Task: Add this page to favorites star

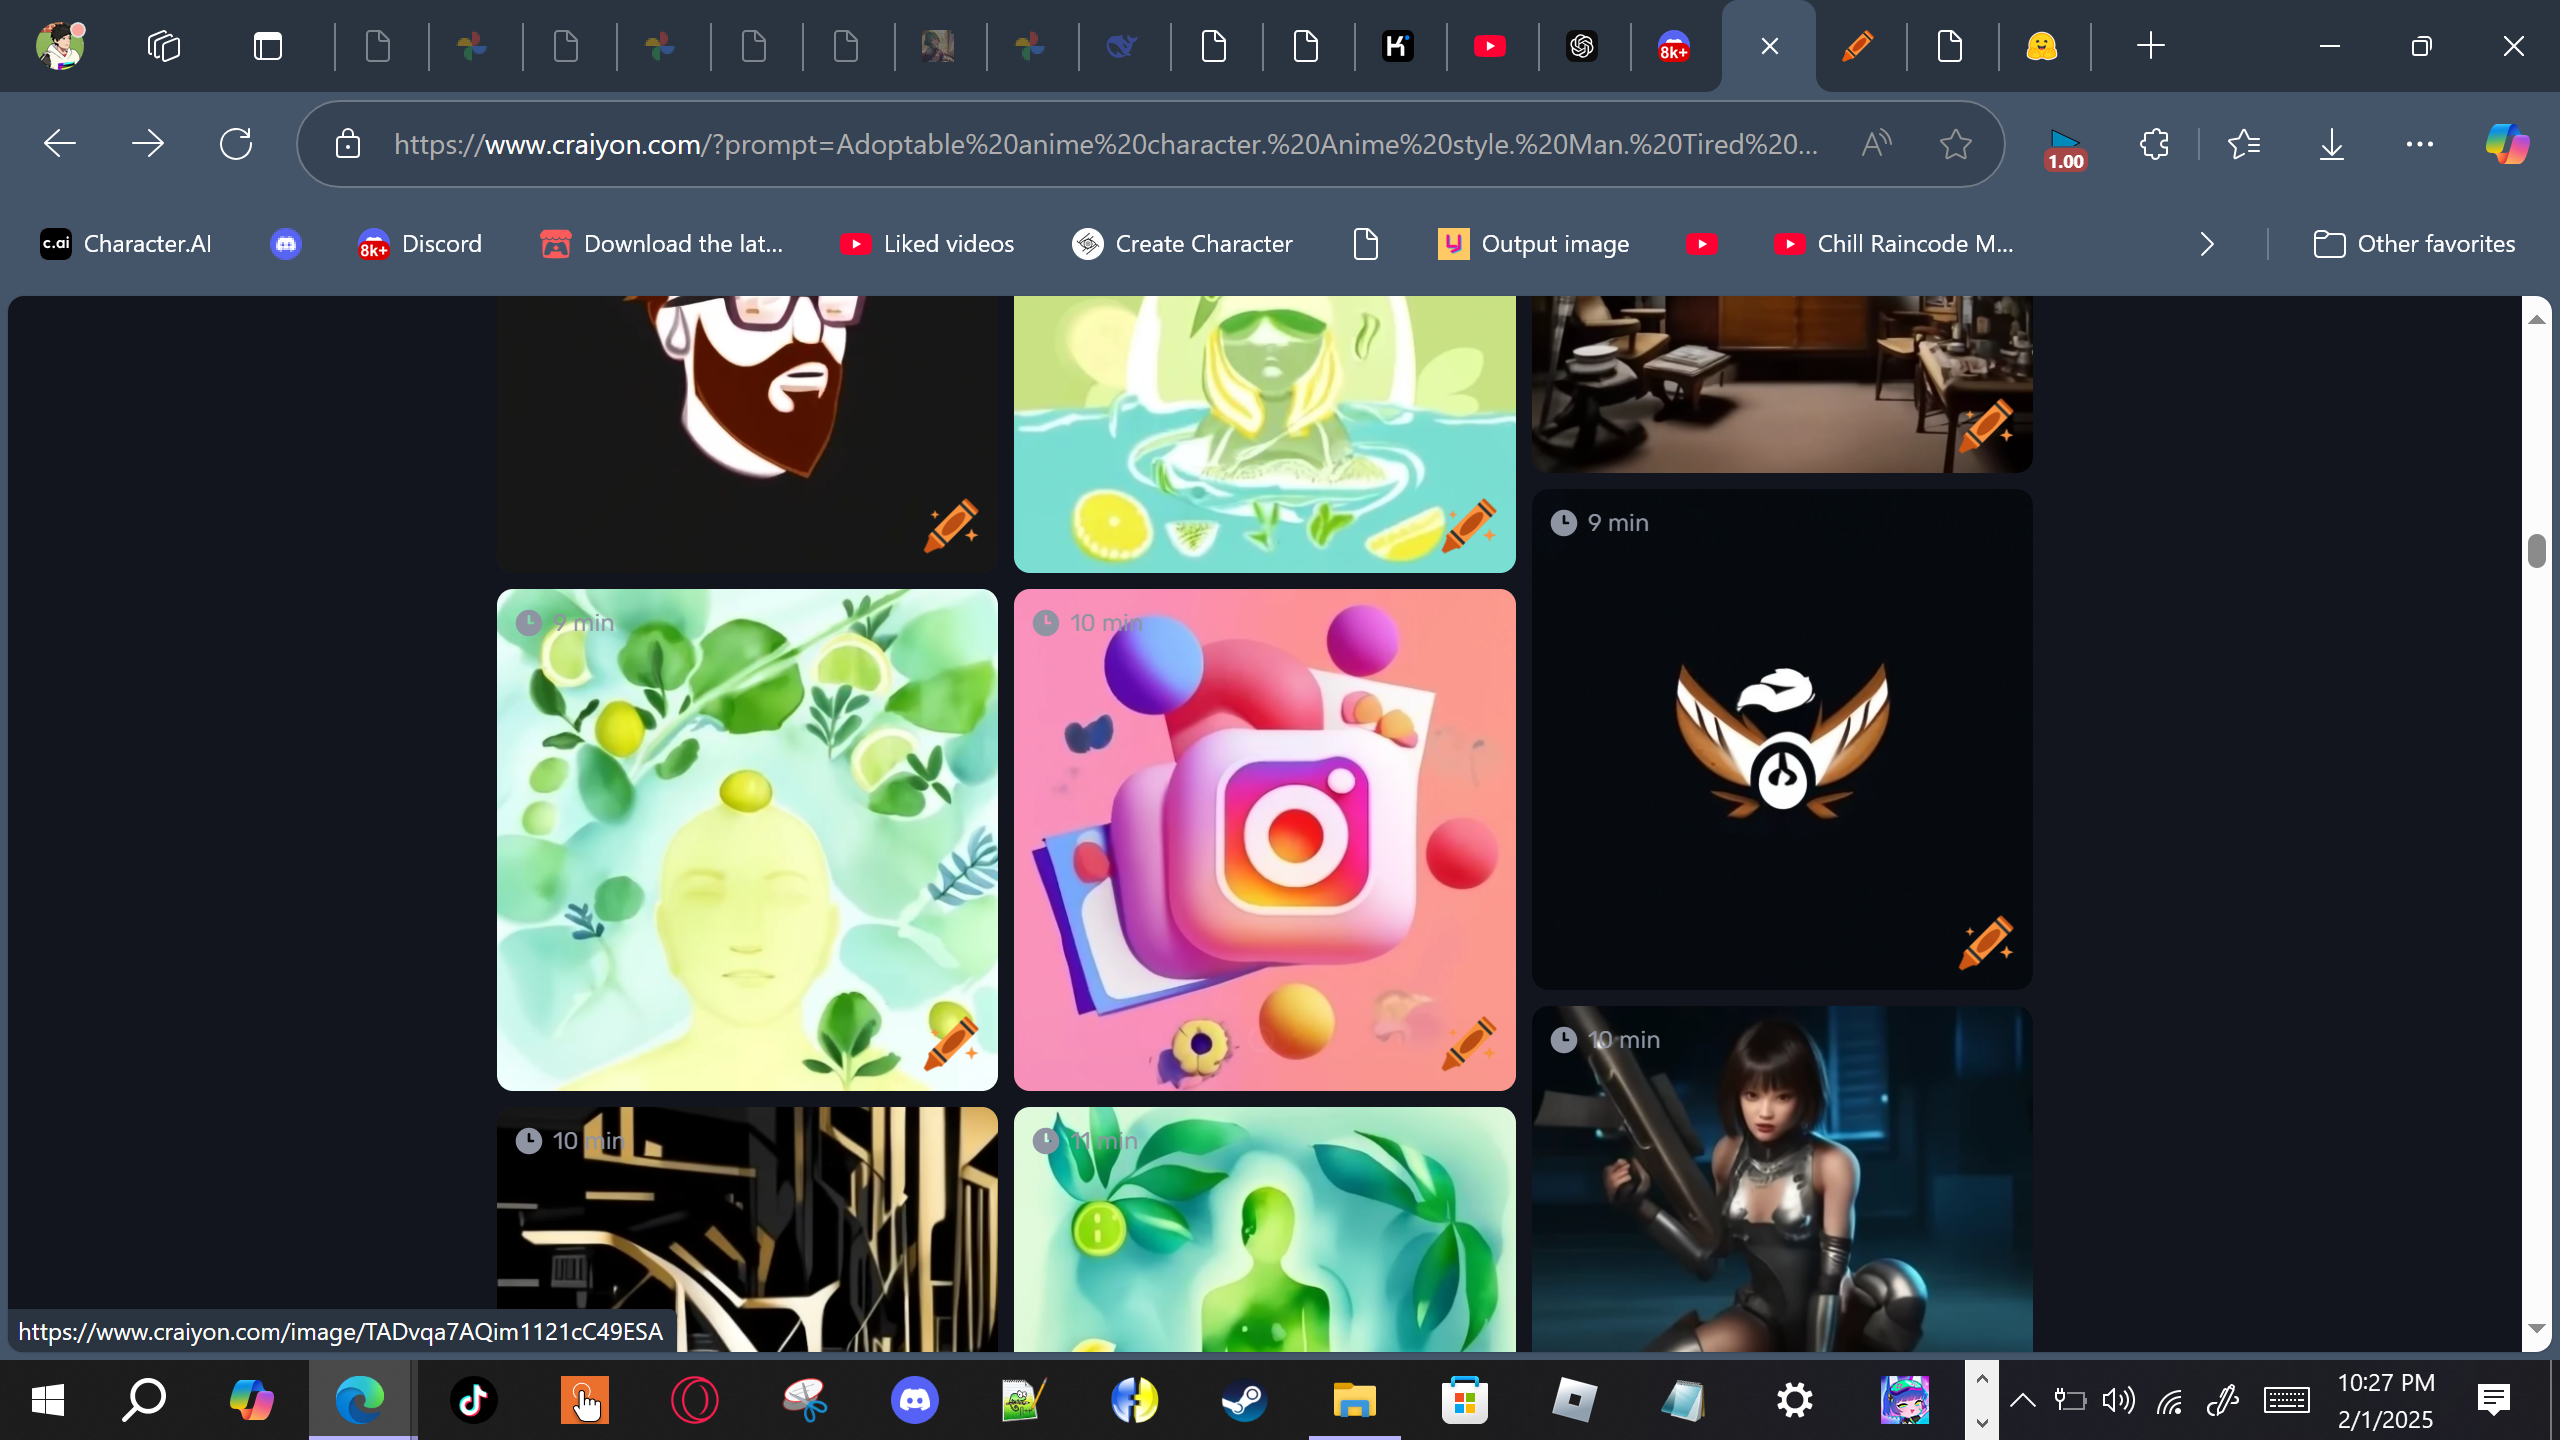Action: (1955, 144)
